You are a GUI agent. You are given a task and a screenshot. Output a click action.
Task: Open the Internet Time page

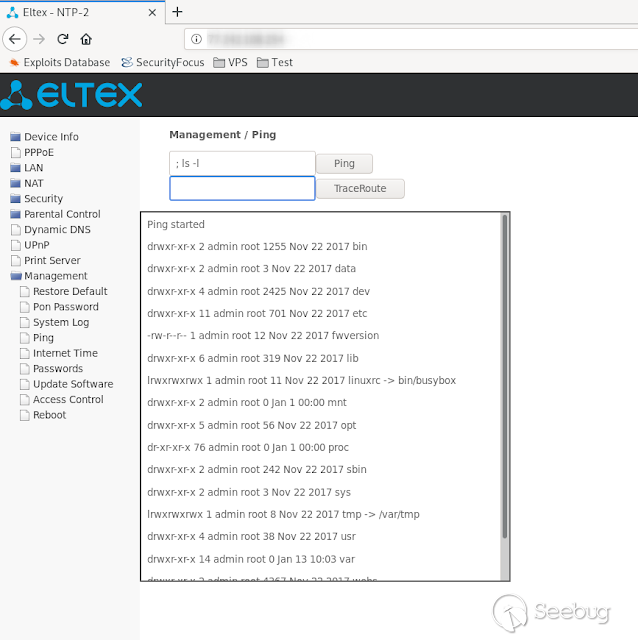coord(59,353)
